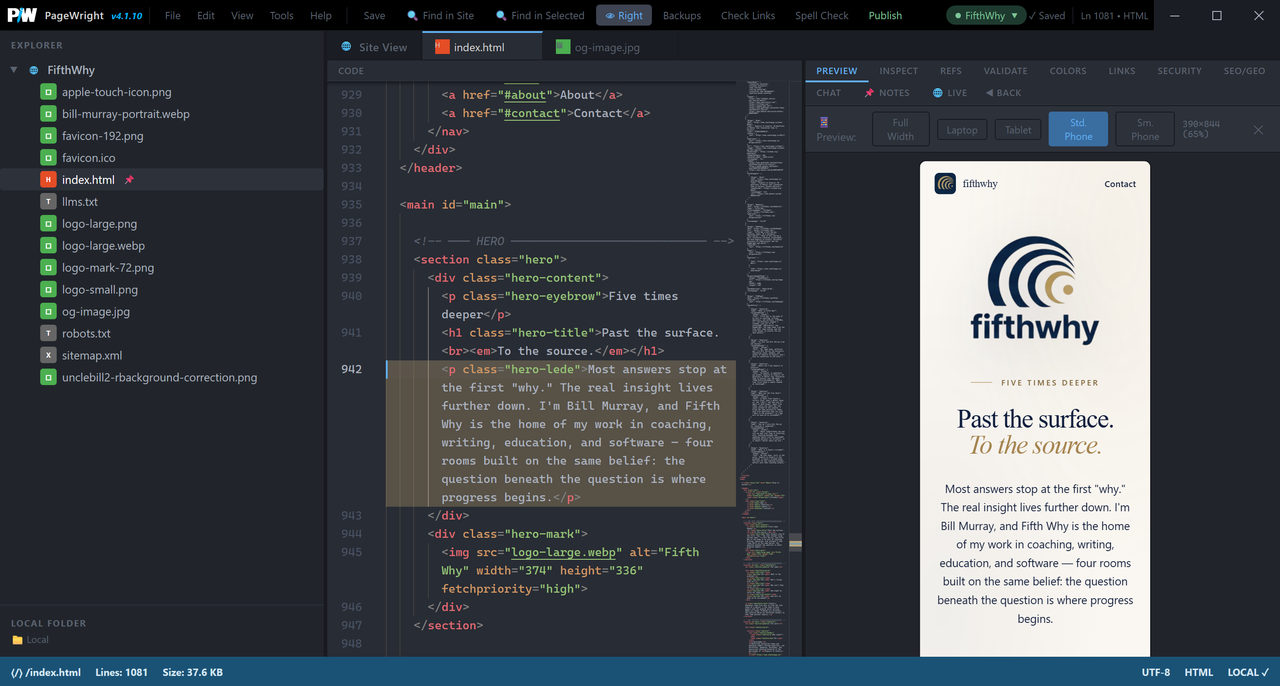Click the sitemap.xml file icon

48,356
